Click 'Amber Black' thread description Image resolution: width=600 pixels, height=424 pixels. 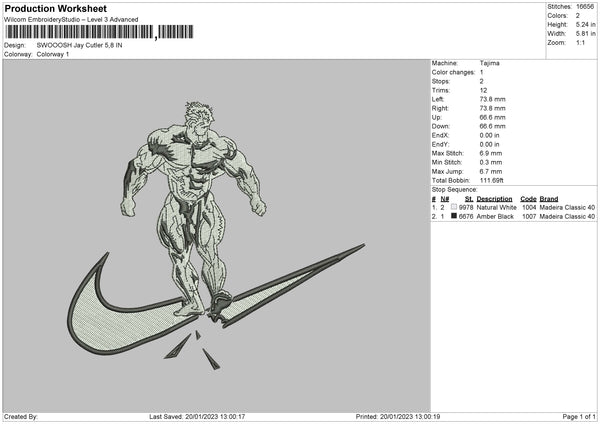pos(495,217)
